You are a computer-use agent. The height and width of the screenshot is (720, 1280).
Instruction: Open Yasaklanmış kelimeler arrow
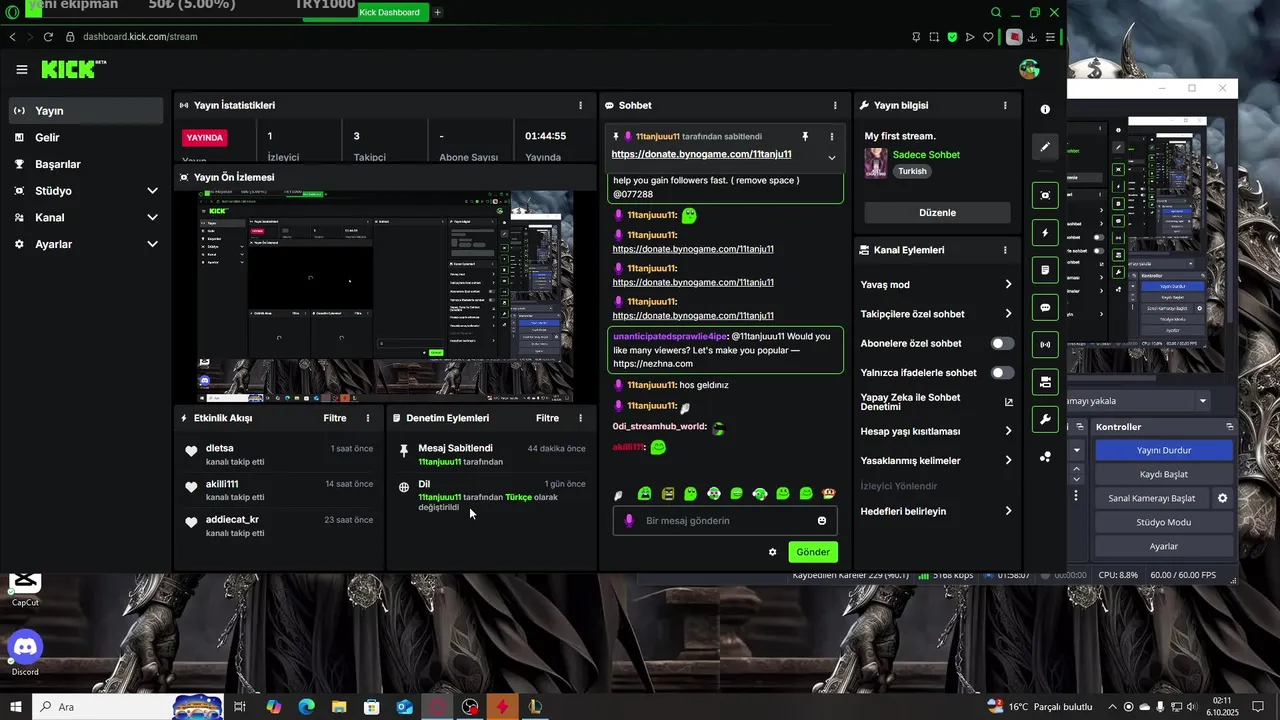(x=1008, y=461)
